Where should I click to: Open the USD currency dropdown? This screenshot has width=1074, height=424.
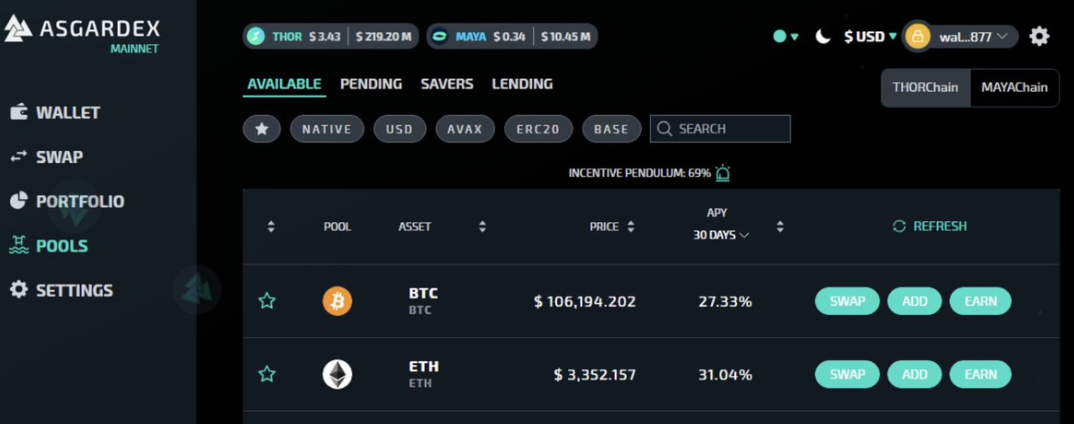870,36
